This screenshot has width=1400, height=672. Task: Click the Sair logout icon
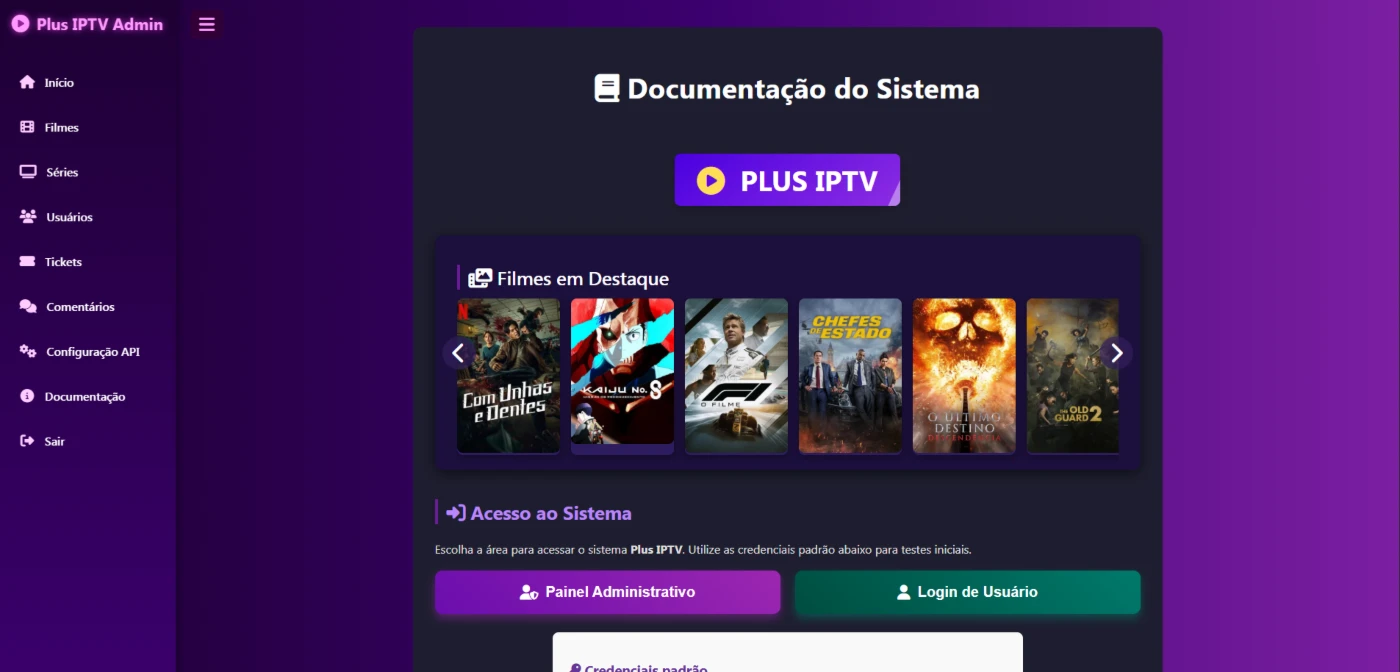(27, 441)
